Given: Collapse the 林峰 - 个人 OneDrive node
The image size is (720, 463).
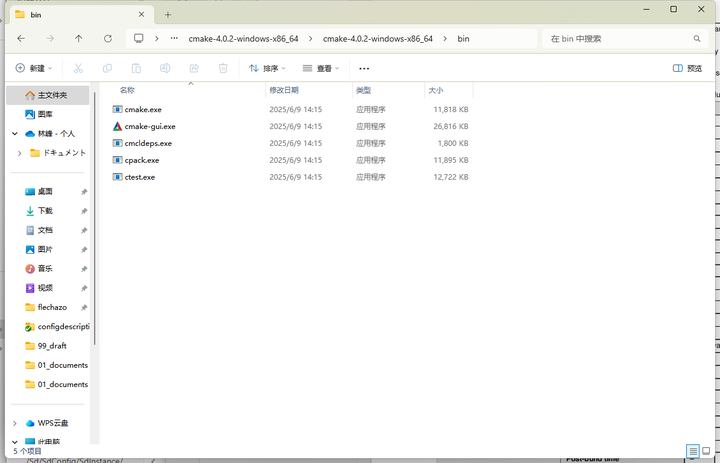Looking at the screenshot, I should click(x=15, y=134).
